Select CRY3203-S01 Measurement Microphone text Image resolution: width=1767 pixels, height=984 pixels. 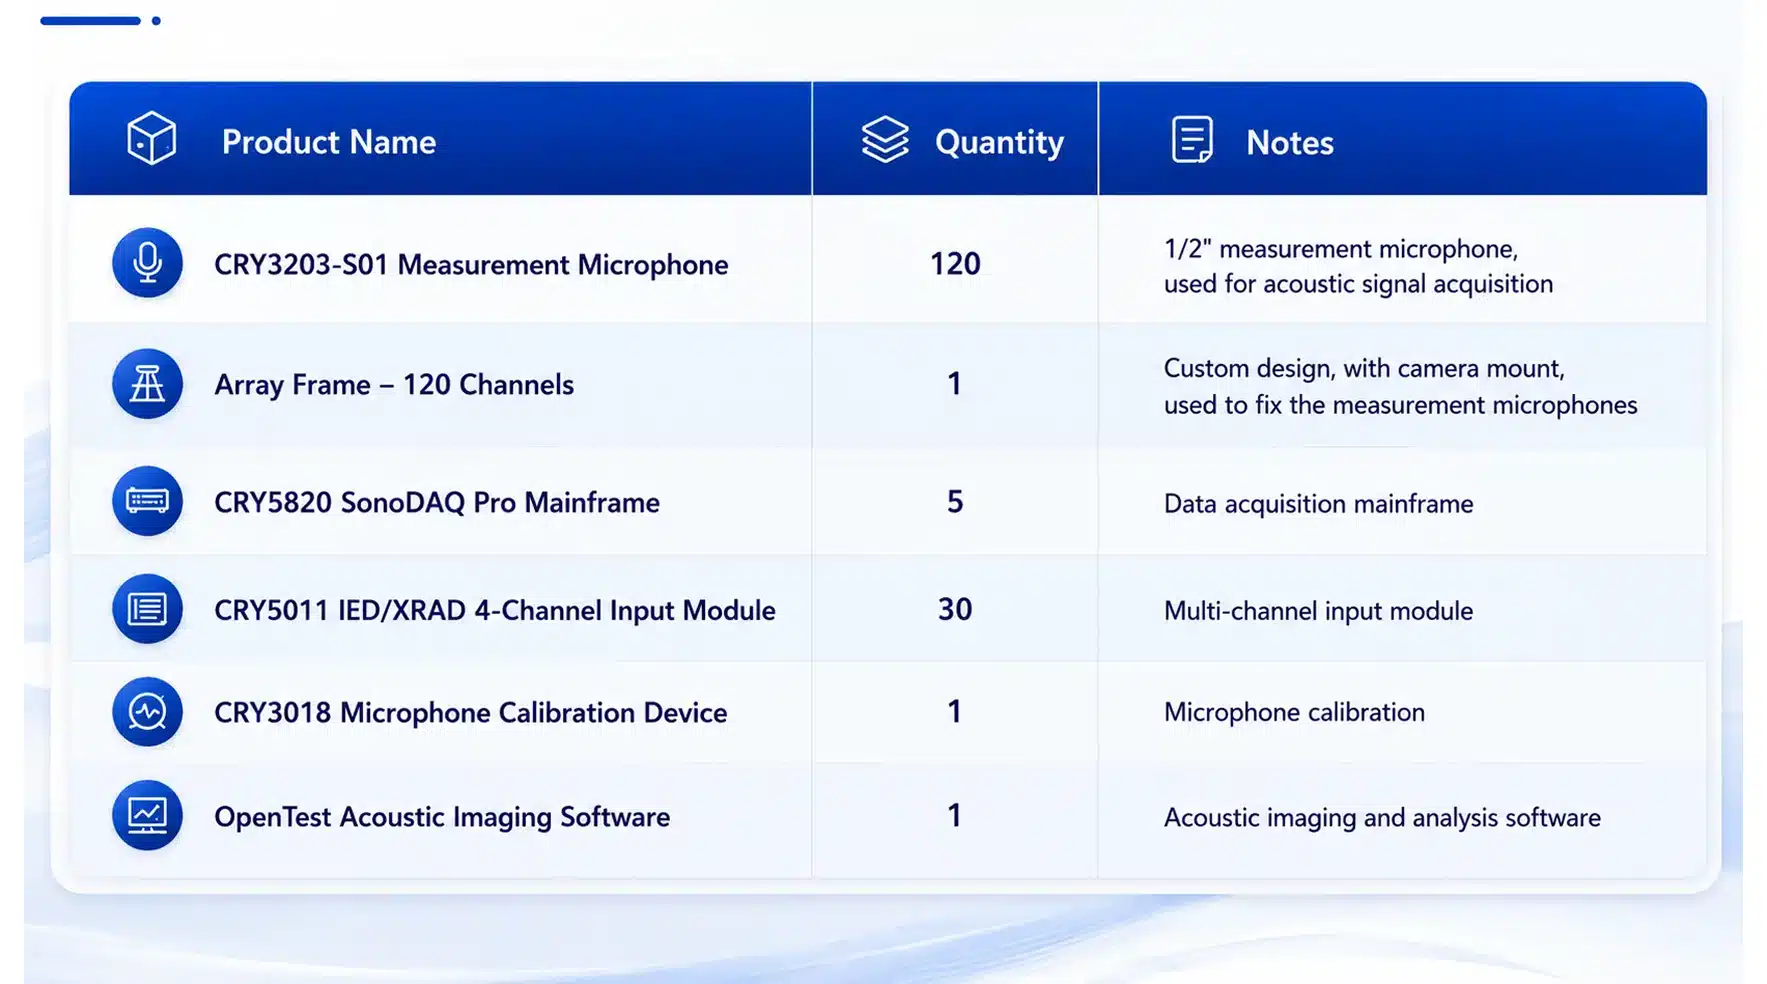click(x=471, y=265)
